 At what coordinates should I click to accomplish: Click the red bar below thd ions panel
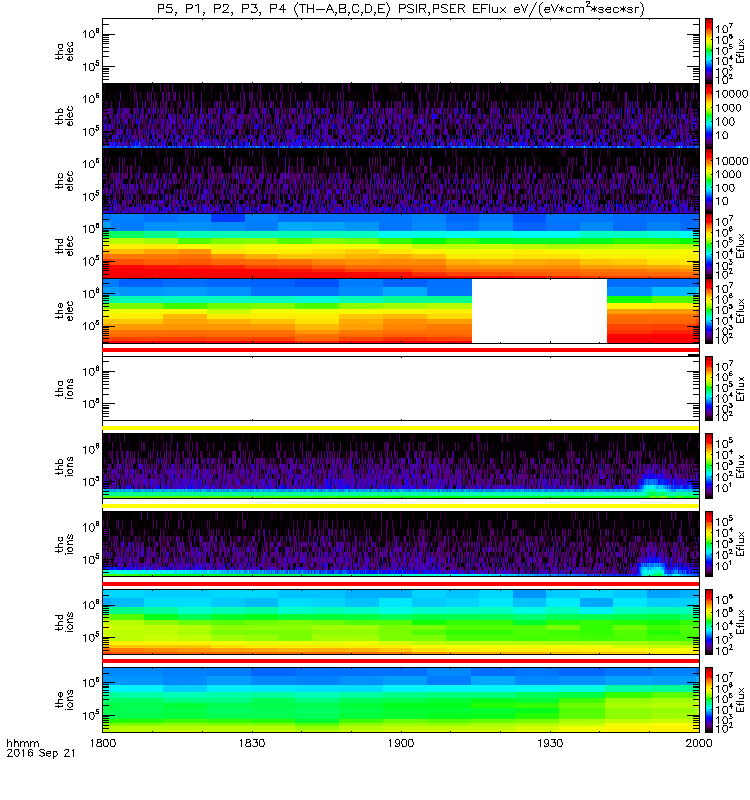[401, 661]
